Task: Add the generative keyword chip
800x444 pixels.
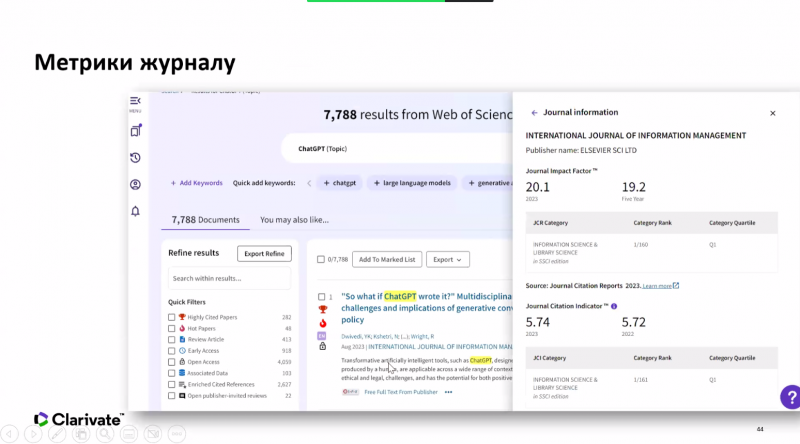Action: coord(488,183)
